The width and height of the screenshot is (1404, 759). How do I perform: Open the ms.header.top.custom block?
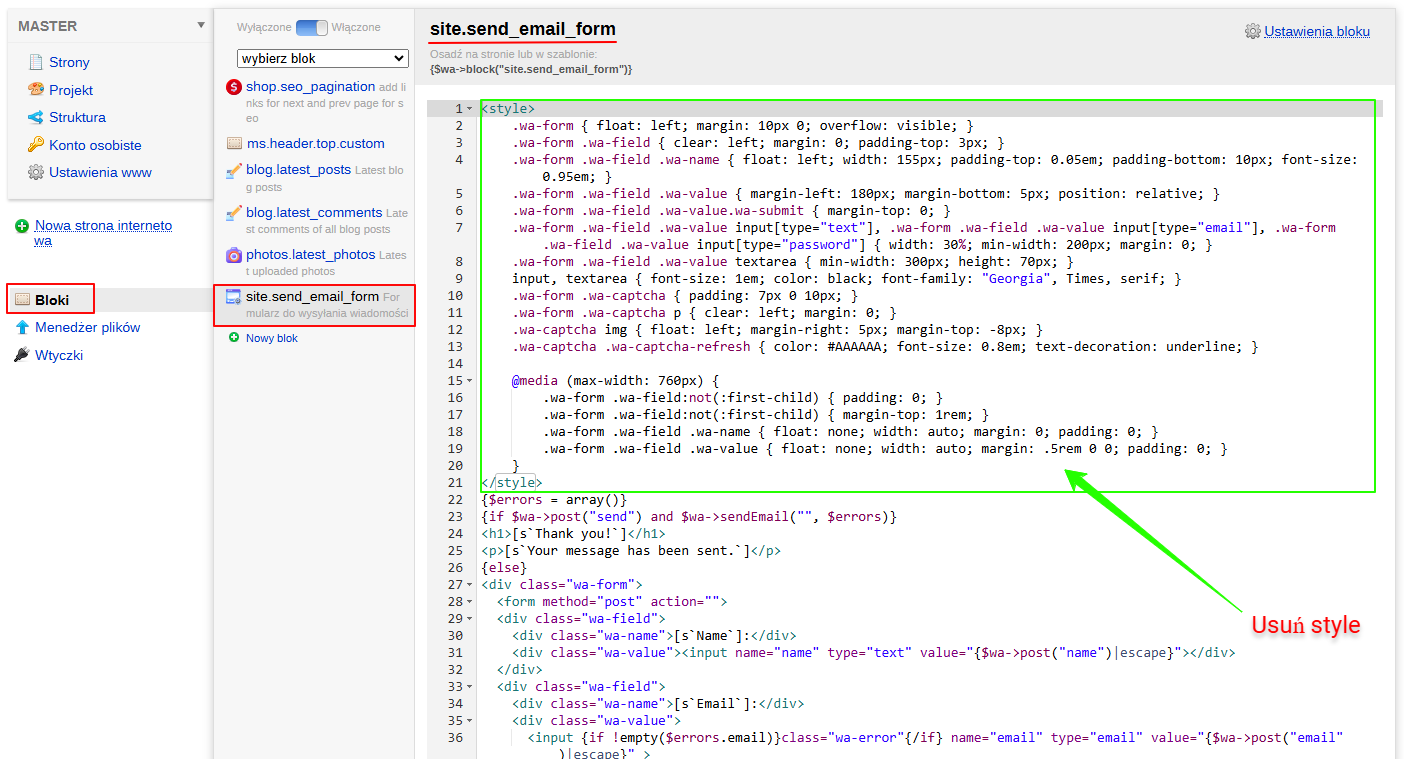(x=315, y=144)
